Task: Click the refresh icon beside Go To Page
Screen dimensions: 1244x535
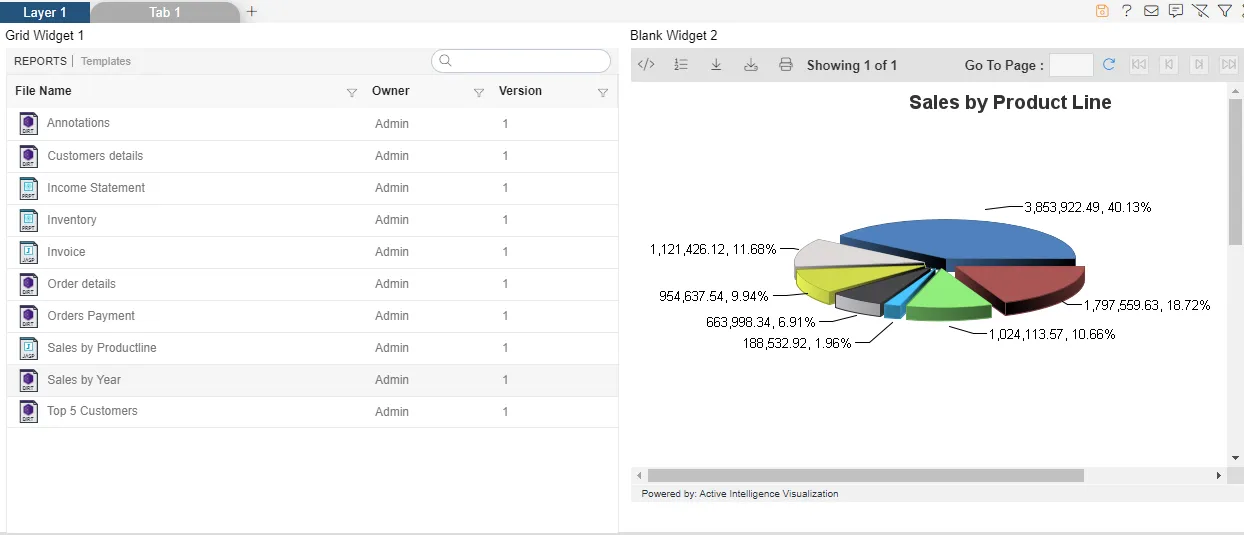Action: (1108, 65)
